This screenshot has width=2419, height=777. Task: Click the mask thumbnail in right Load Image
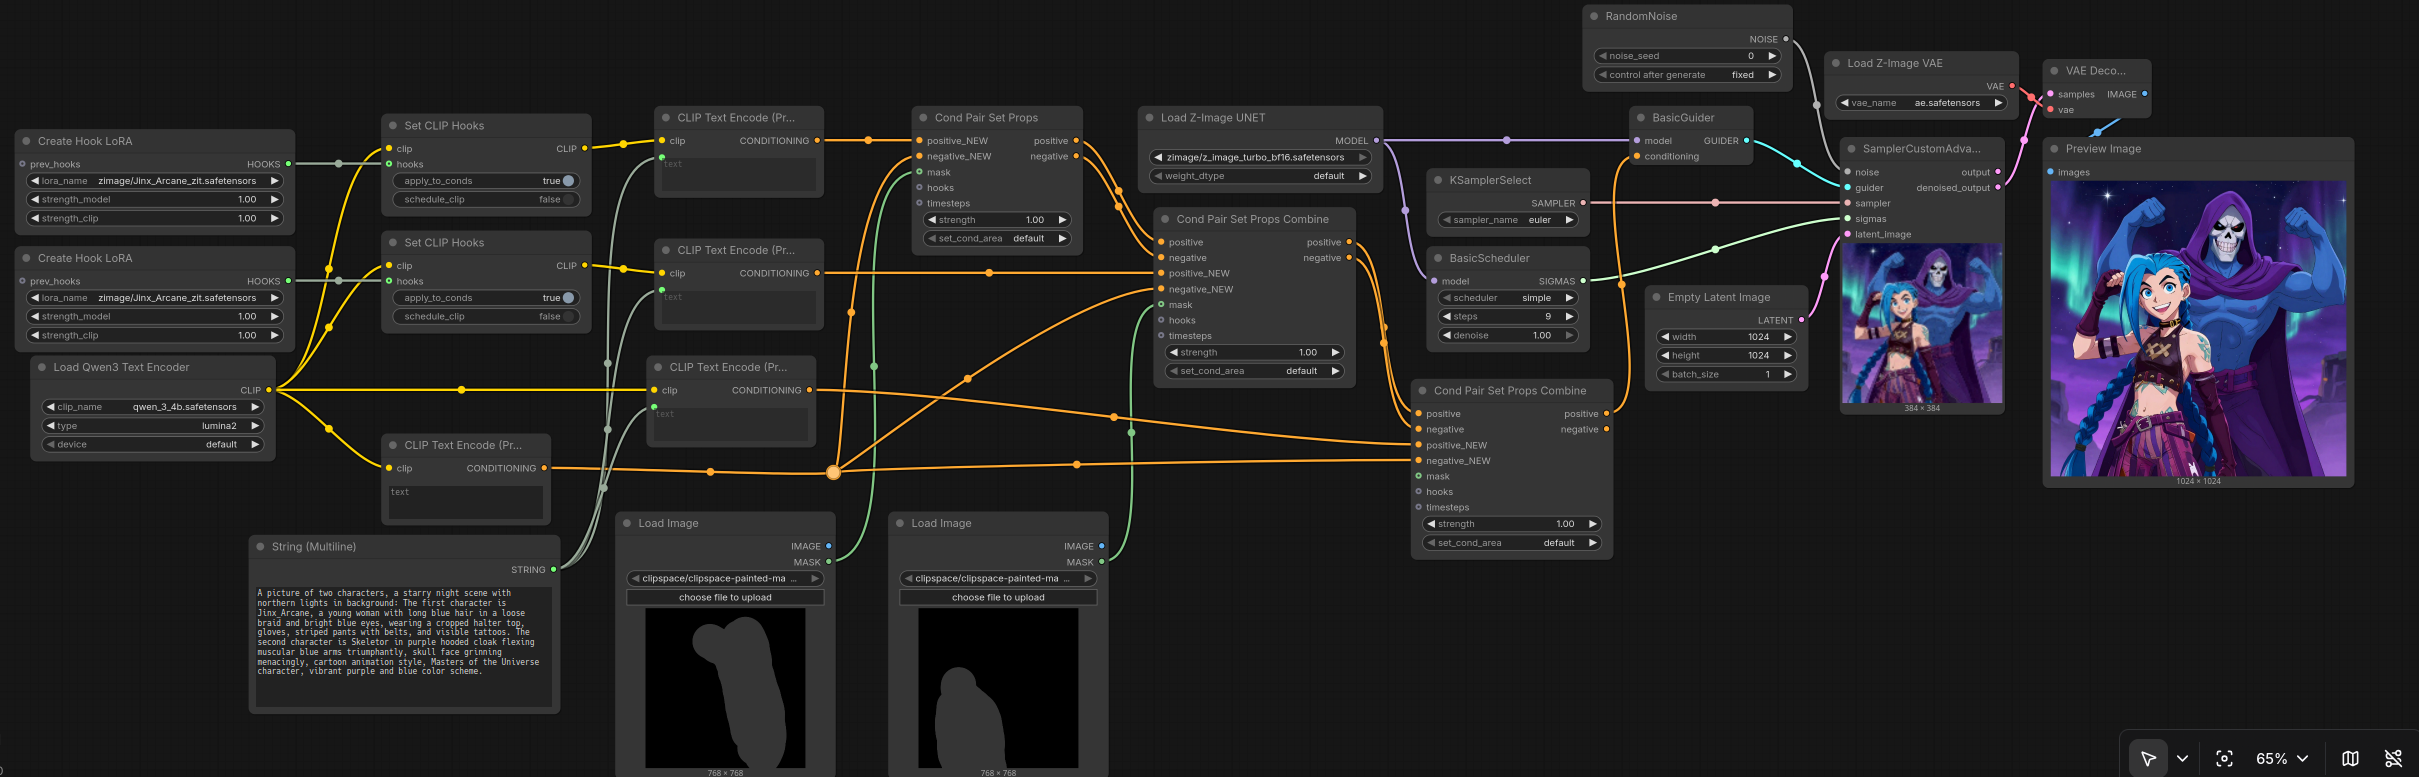coord(998,688)
